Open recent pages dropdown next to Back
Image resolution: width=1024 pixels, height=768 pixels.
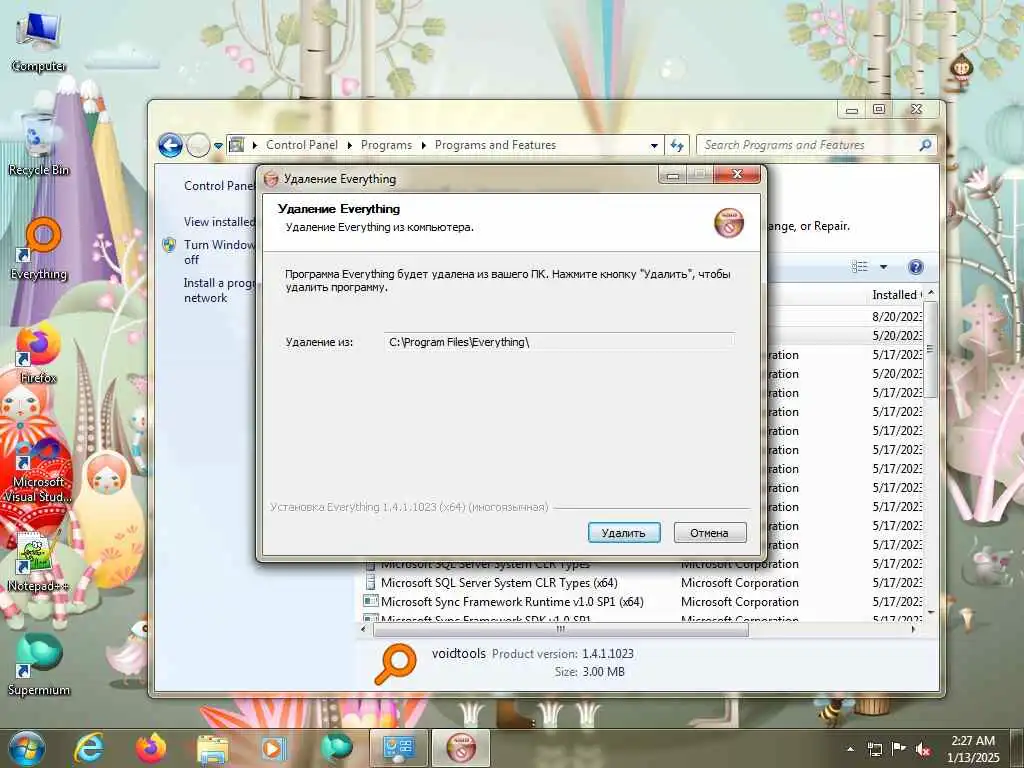pos(218,146)
